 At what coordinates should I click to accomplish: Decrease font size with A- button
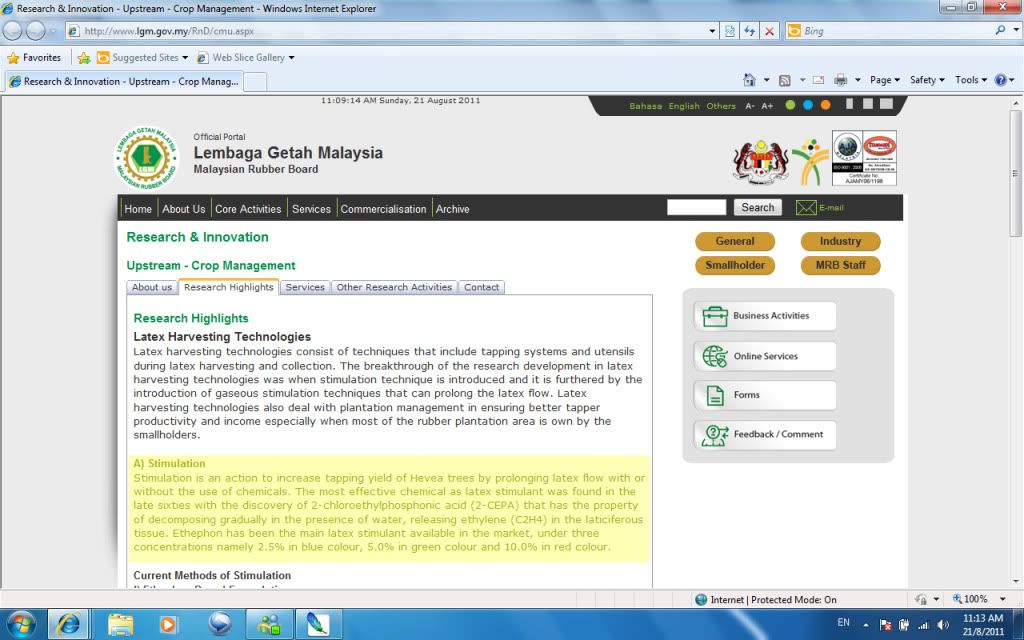[x=750, y=106]
